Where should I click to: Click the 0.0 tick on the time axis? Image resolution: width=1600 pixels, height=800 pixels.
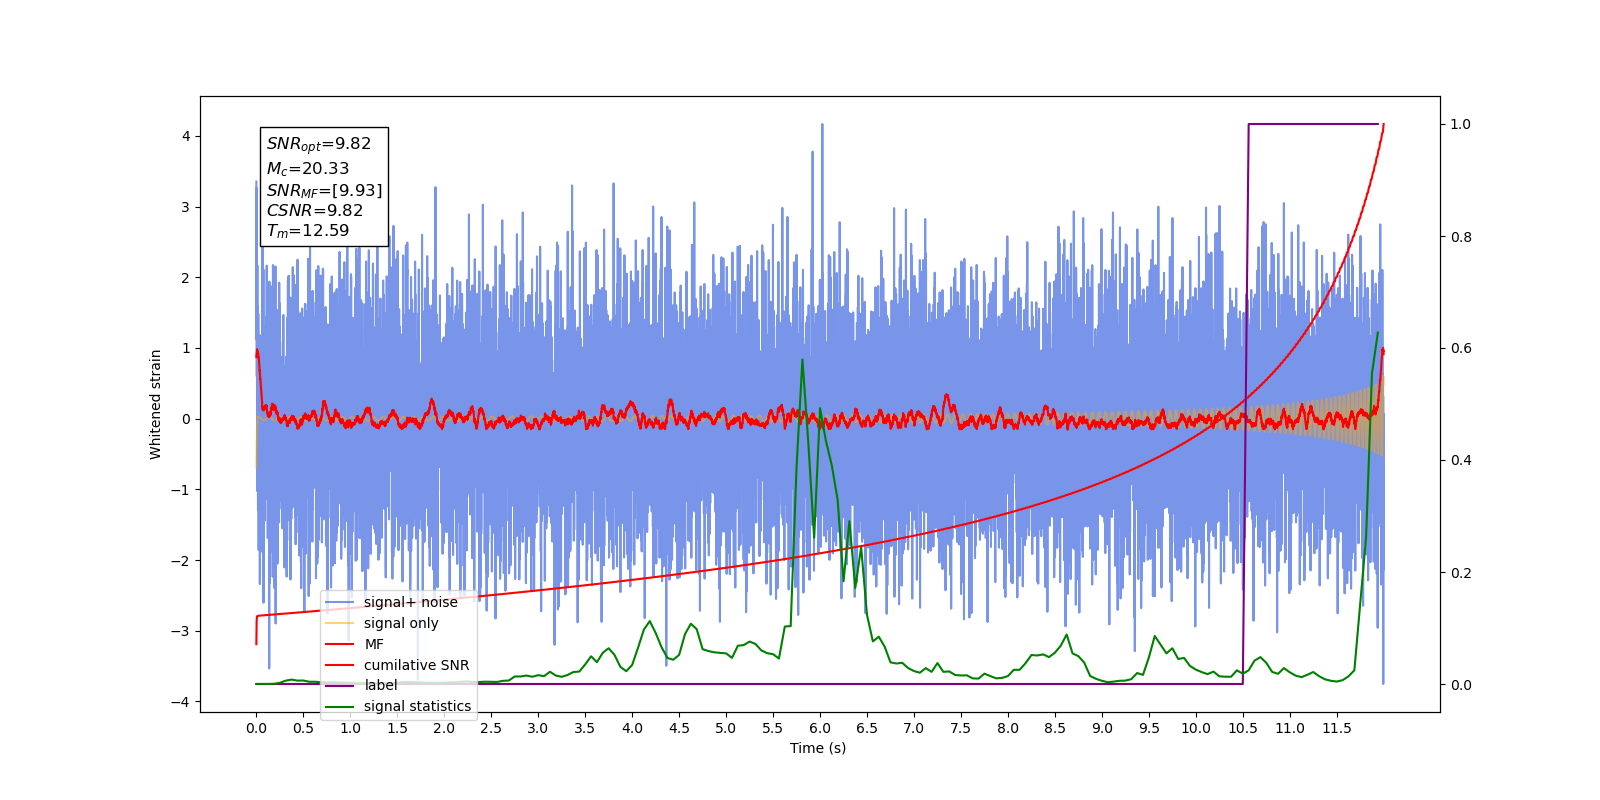pos(256,728)
